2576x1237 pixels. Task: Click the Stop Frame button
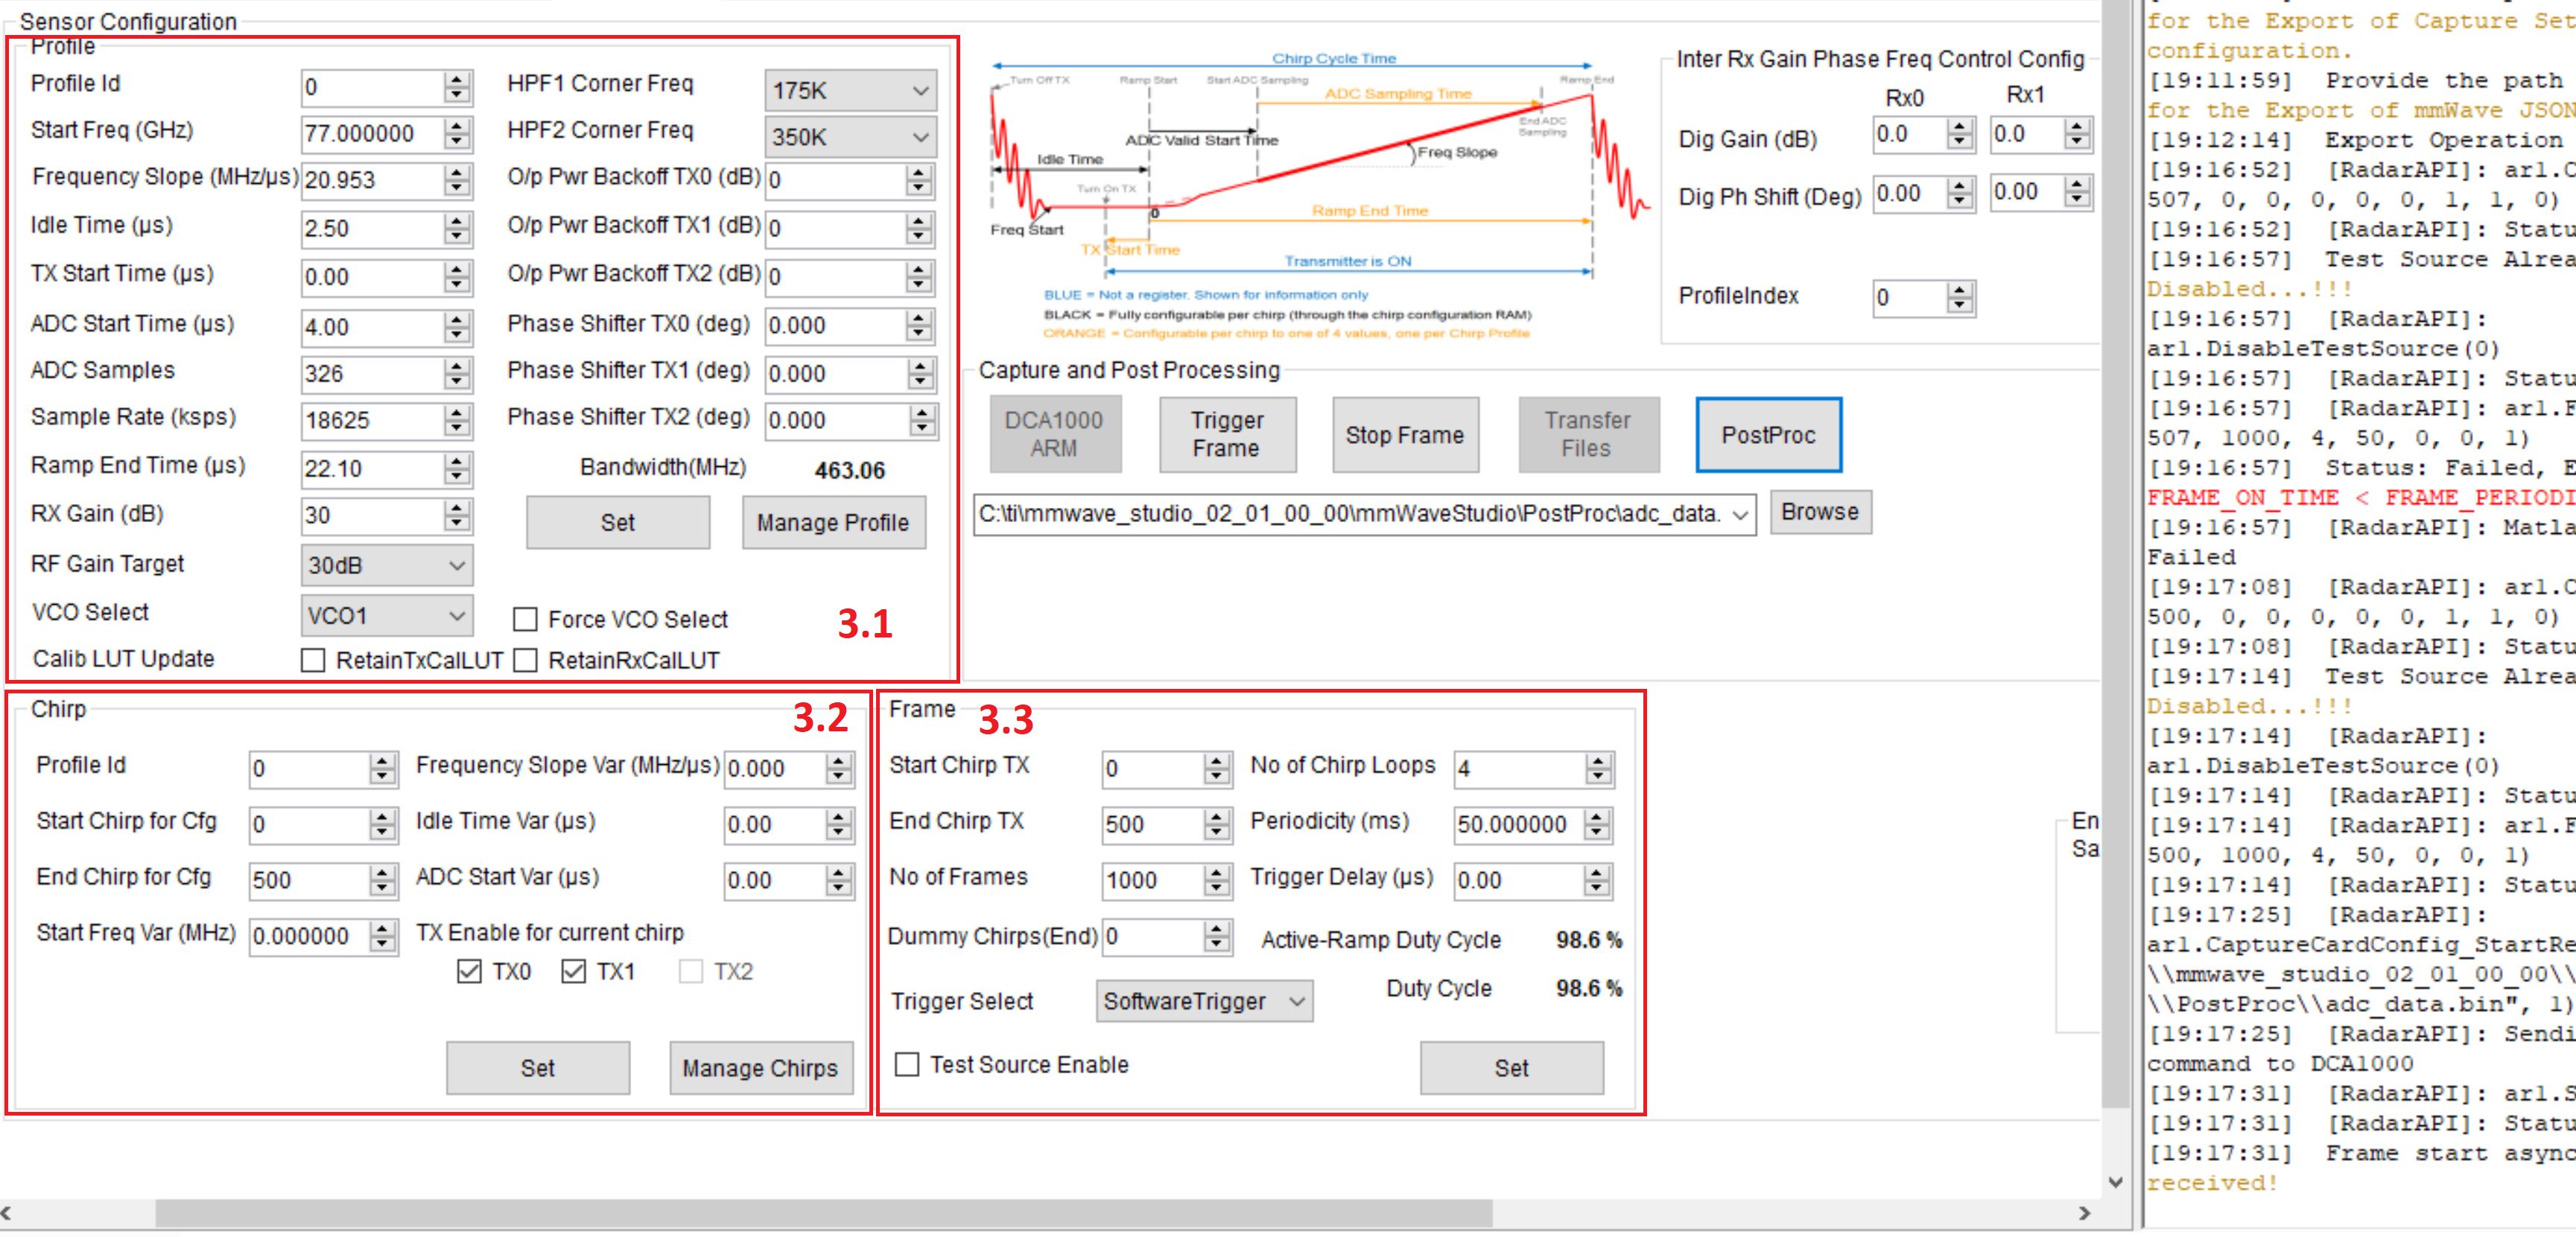[x=1404, y=434]
